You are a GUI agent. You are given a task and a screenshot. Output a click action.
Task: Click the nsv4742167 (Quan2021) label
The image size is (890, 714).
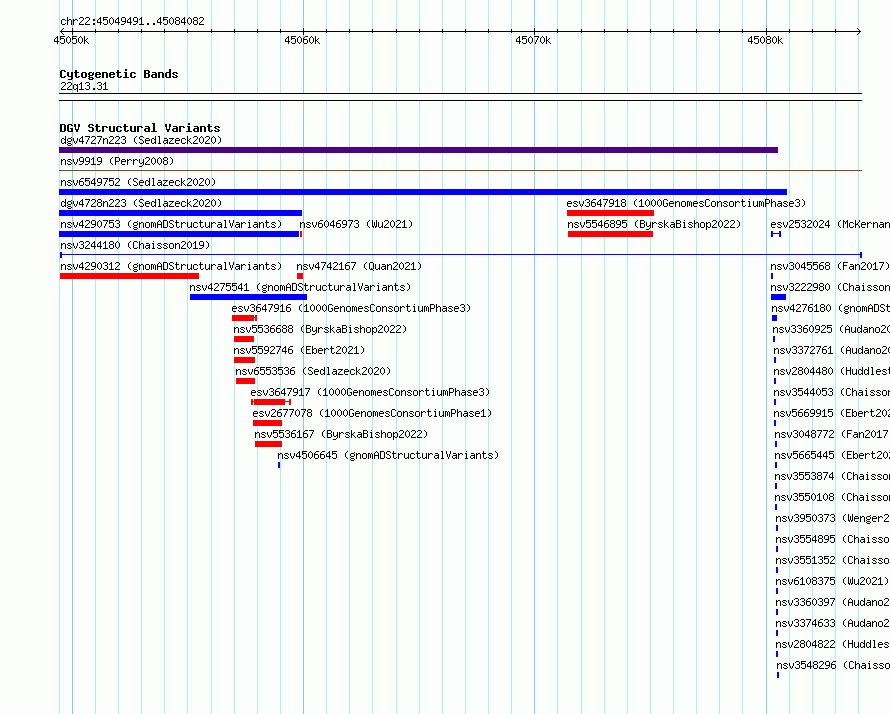pyautogui.click(x=359, y=266)
